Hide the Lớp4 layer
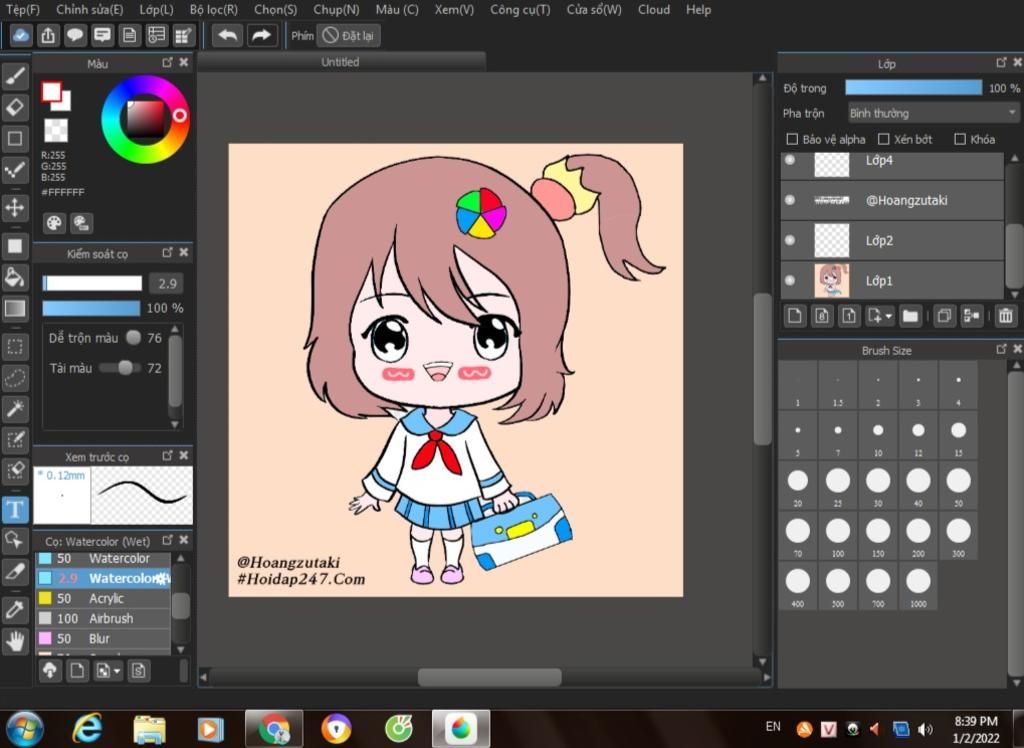Image resolution: width=1024 pixels, height=748 pixels. [790, 159]
